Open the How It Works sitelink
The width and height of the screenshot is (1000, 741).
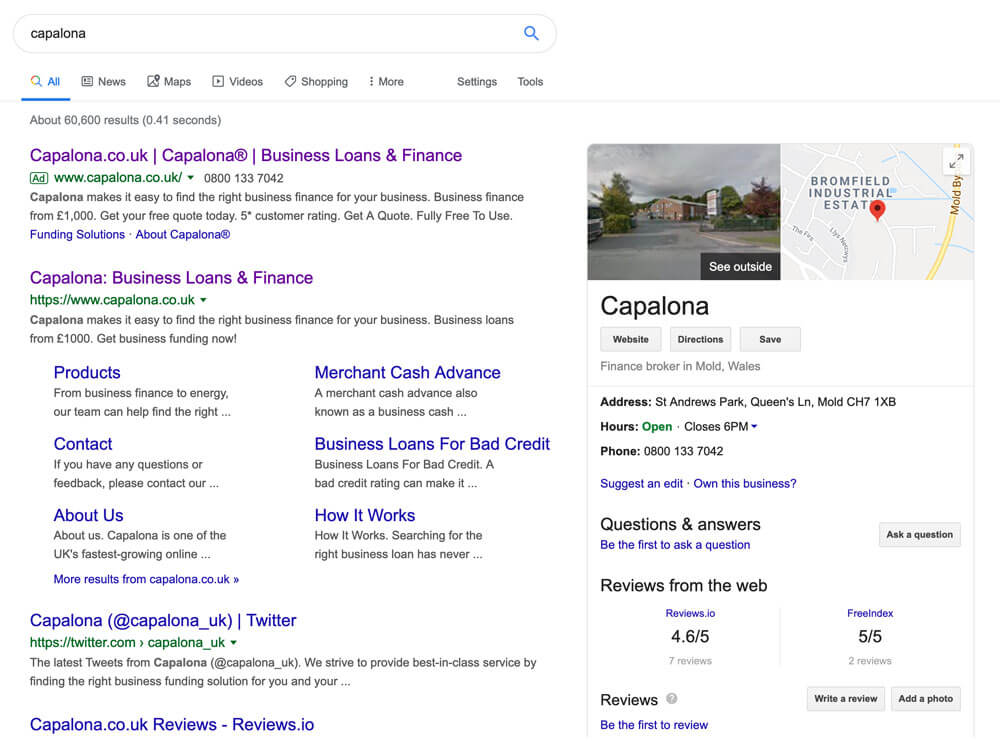[365, 515]
